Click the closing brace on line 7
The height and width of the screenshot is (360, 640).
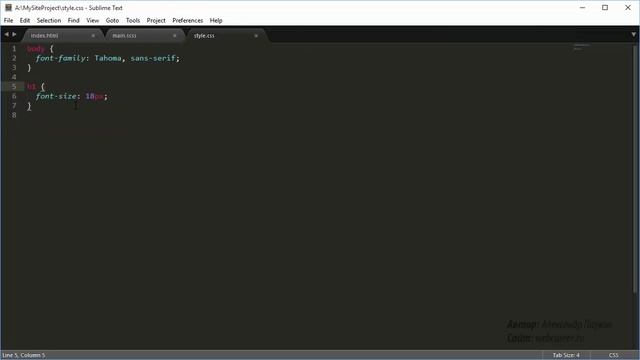(x=29, y=106)
